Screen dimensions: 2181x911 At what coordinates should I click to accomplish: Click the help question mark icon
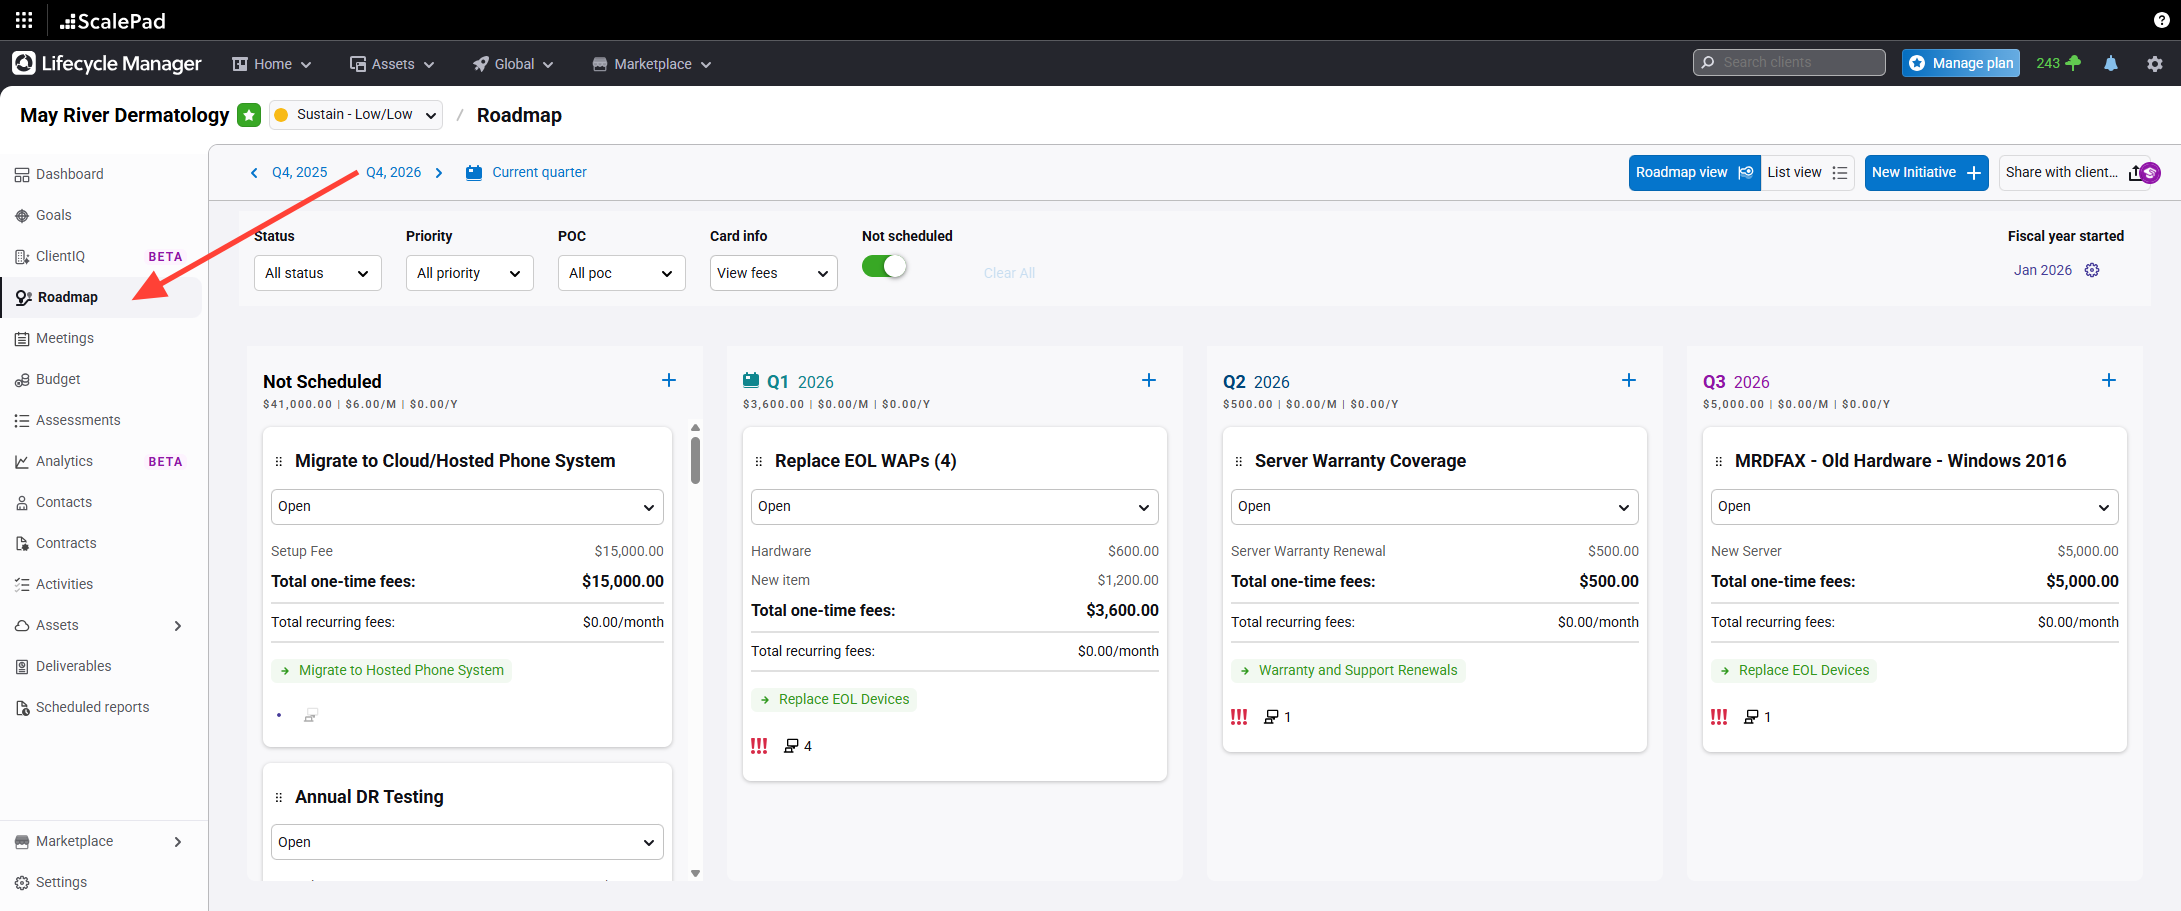[2161, 20]
